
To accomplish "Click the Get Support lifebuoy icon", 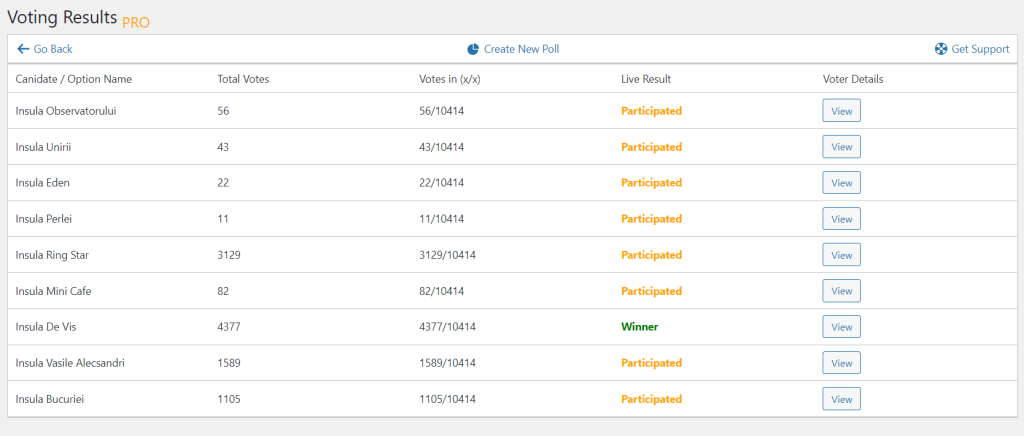I will click(x=941, y=49).
